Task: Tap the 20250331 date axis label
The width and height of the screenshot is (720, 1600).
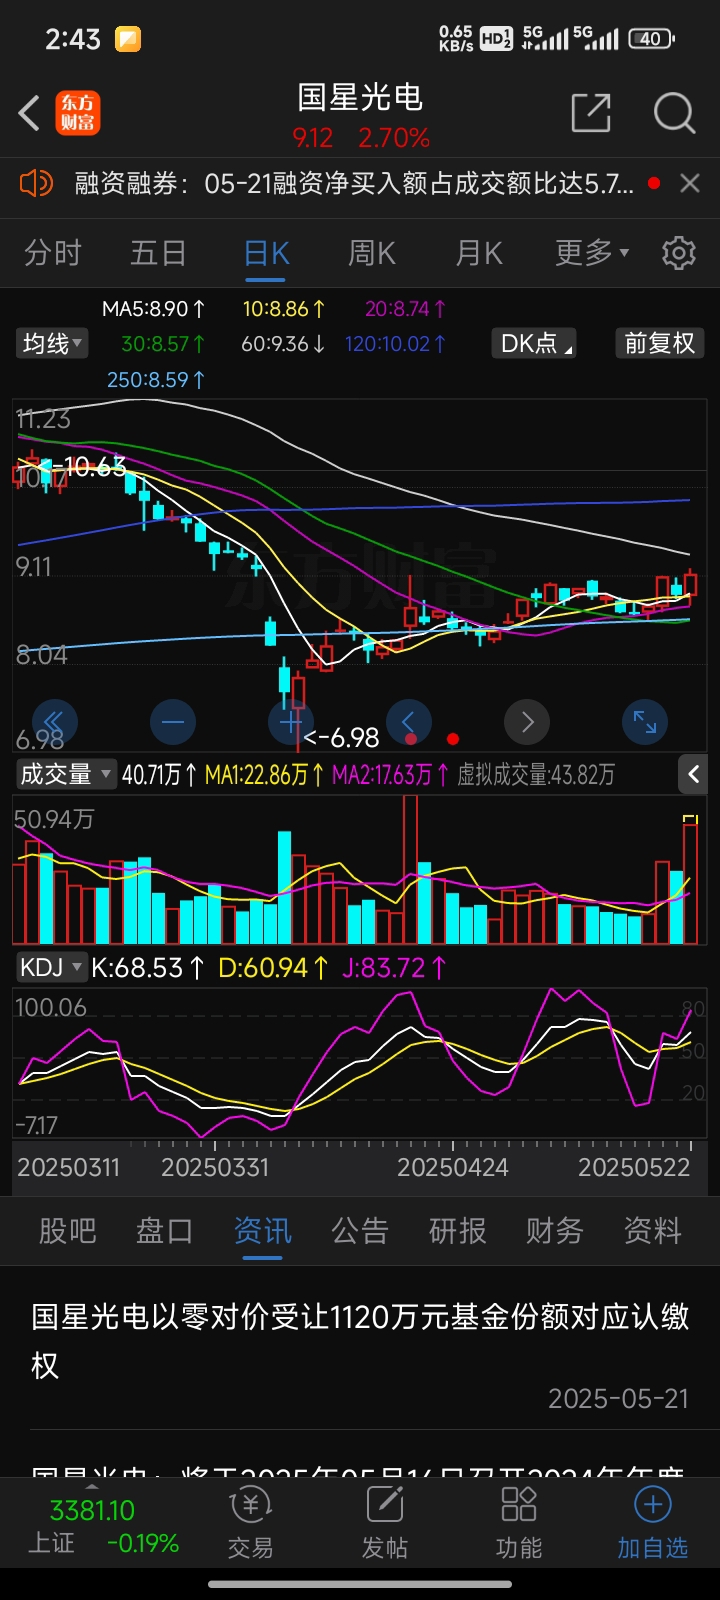Action: click(215, 1167)
